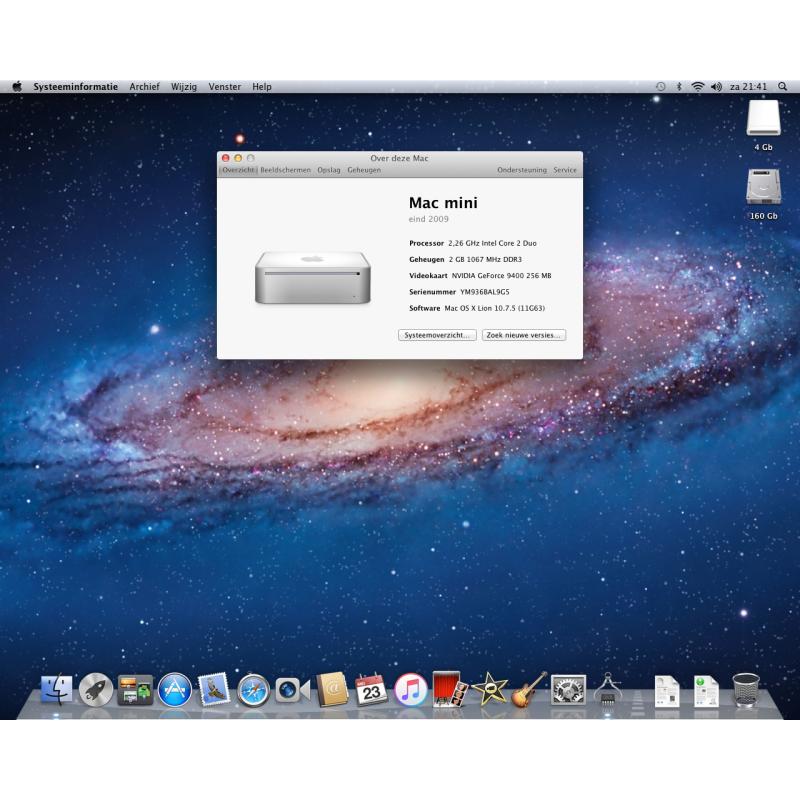Viewport: 800px width, 800px height.
Task: Launch iTunes music note icon
Action: (411, 690)
